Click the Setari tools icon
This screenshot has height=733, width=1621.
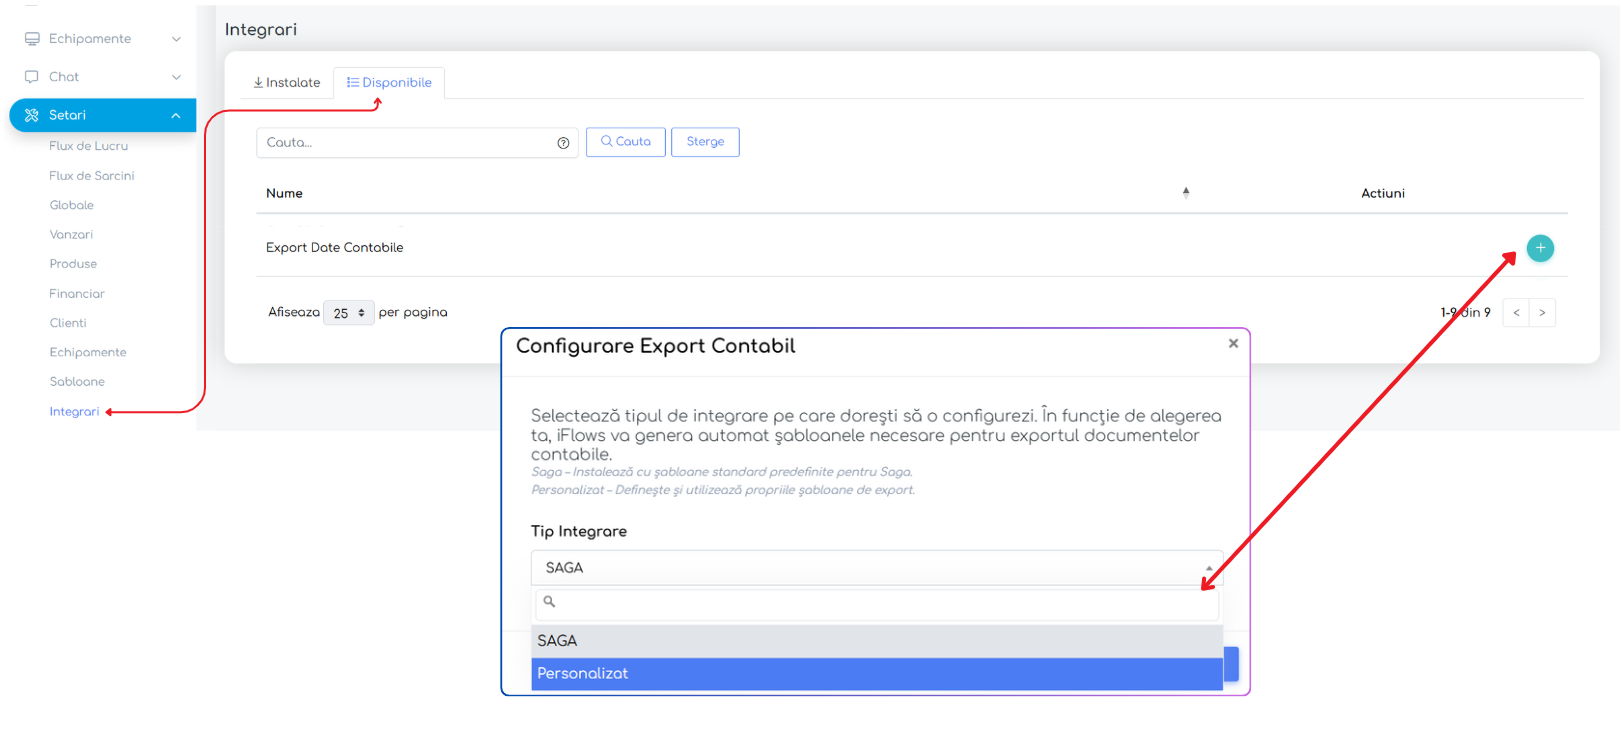[32, 115]
